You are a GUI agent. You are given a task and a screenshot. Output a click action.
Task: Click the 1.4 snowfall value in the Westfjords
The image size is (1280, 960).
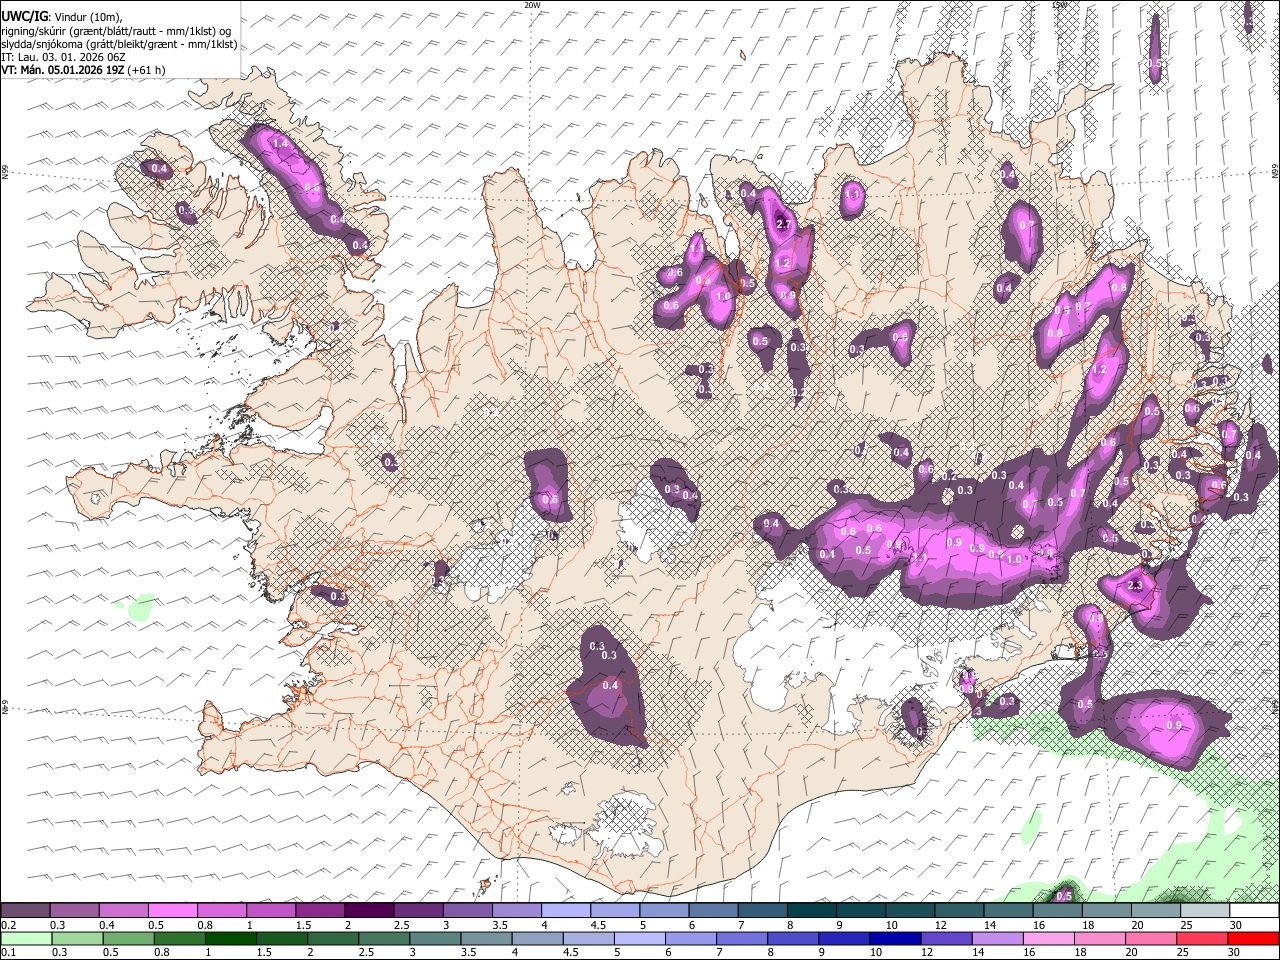click(281, 144)
